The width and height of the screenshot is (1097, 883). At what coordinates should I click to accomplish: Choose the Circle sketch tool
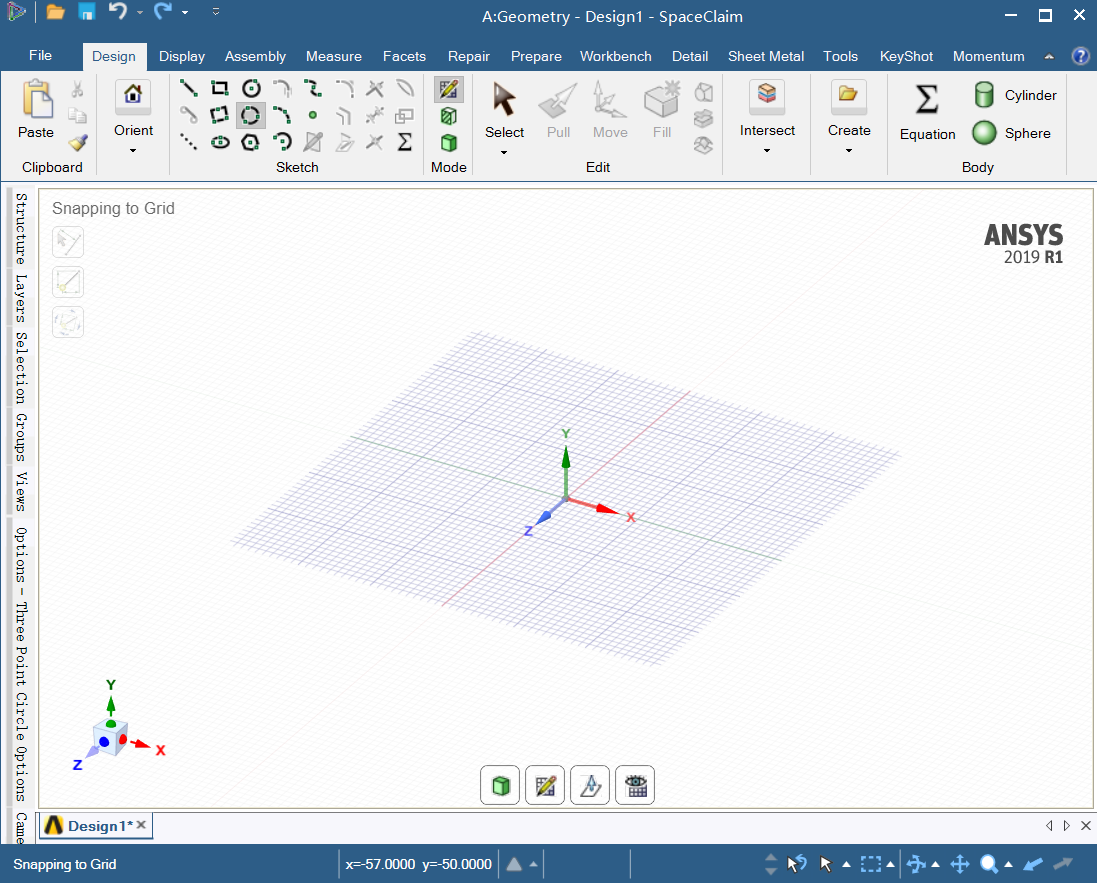coord(251,89)
